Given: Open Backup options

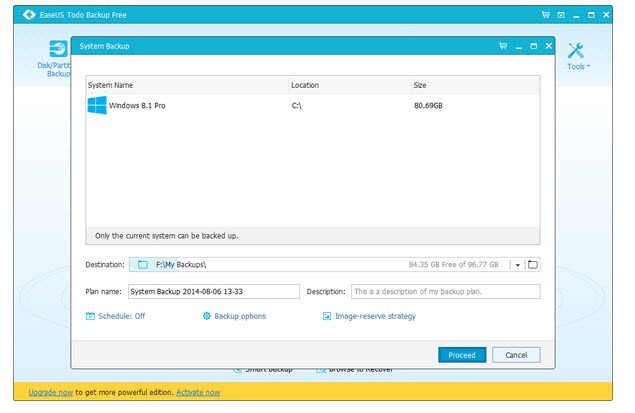Looking at the screenshot, I should tap(240, 316).
